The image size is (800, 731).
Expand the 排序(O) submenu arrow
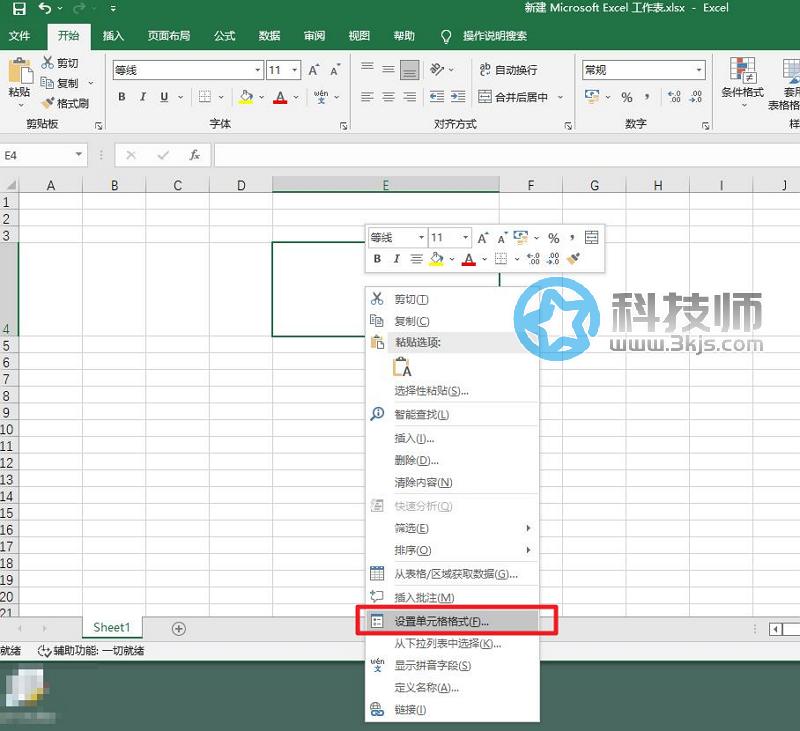click(x=529, y=550)
